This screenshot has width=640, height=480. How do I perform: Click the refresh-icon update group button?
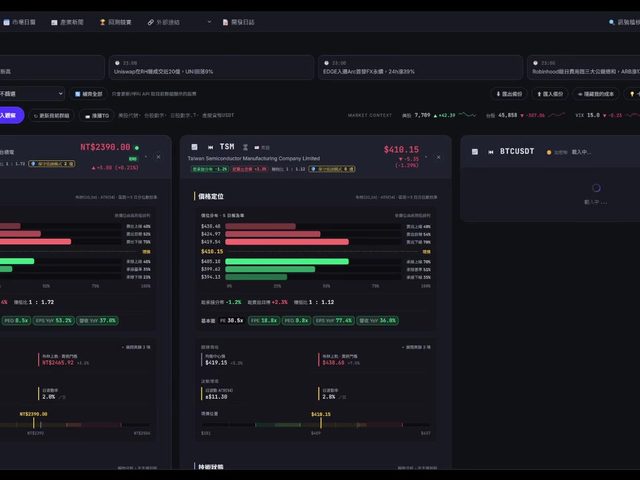[51, 116]
